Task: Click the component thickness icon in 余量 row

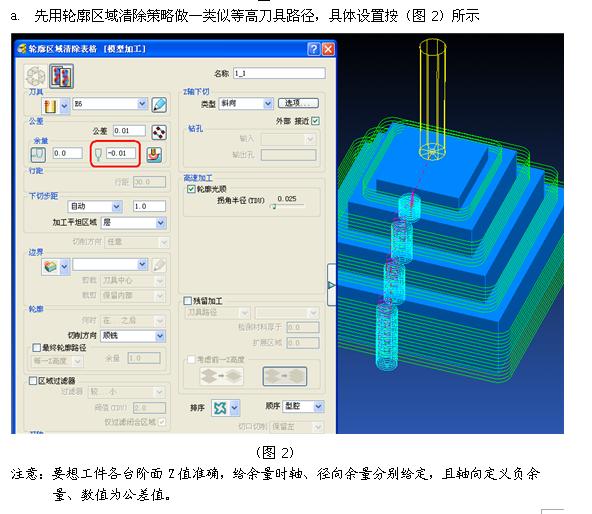Action: (154, 154)
